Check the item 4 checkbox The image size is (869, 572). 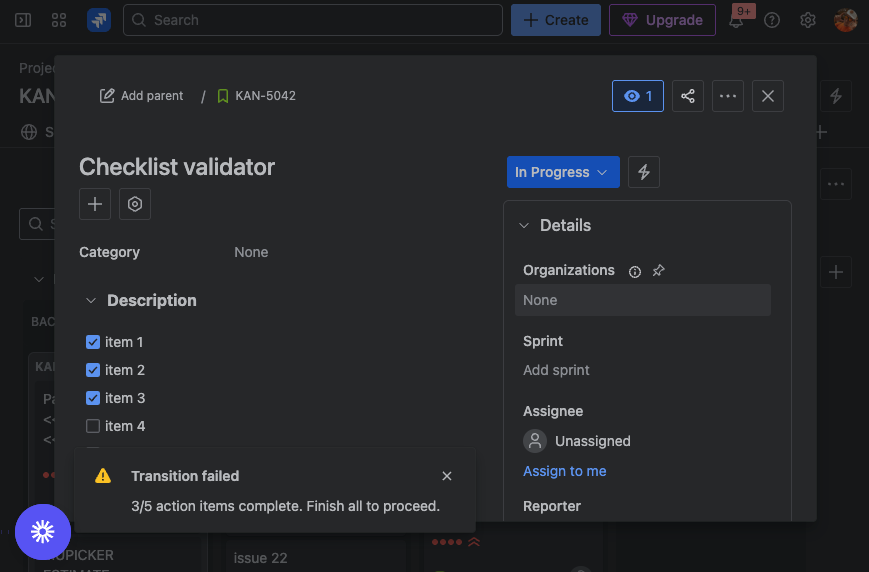(93, 426)
